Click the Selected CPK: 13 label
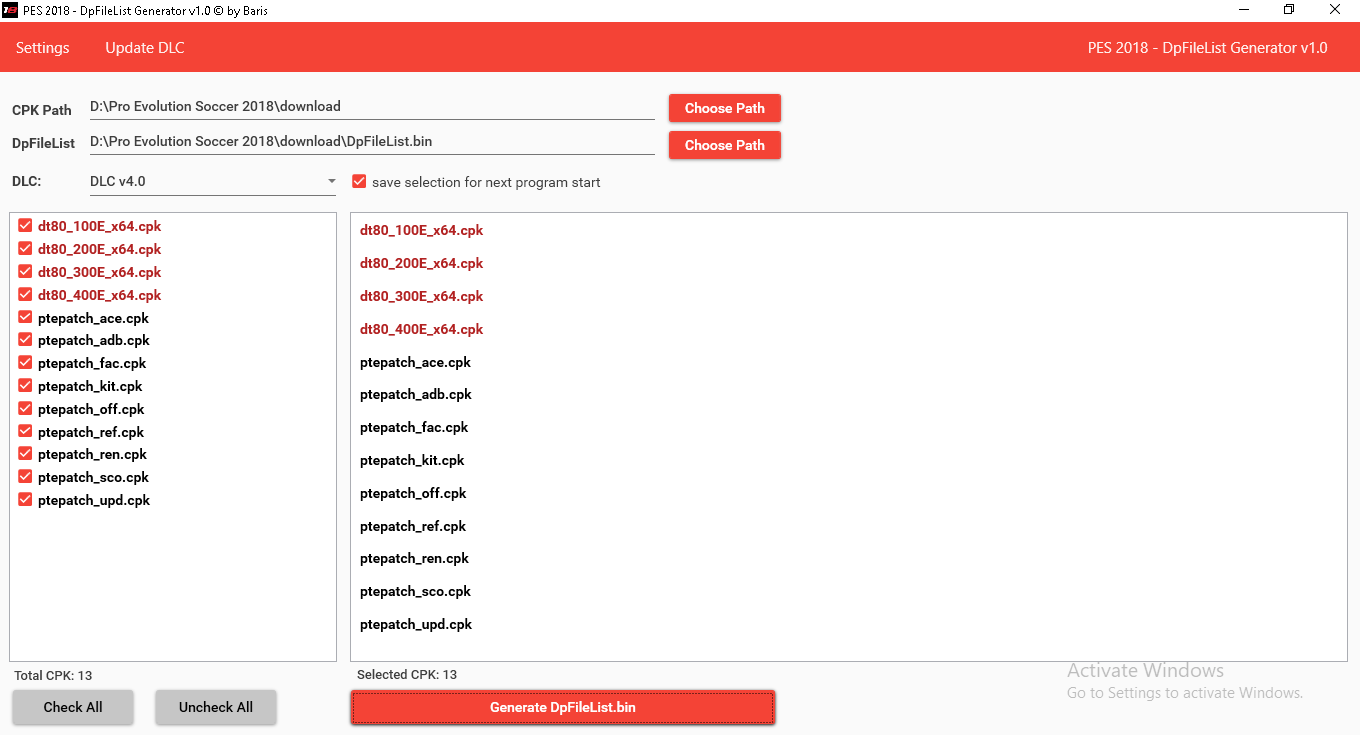Image resolution: width=1360 pixels, height=735 pixels. pyautogui.click(x=407, y=675)
